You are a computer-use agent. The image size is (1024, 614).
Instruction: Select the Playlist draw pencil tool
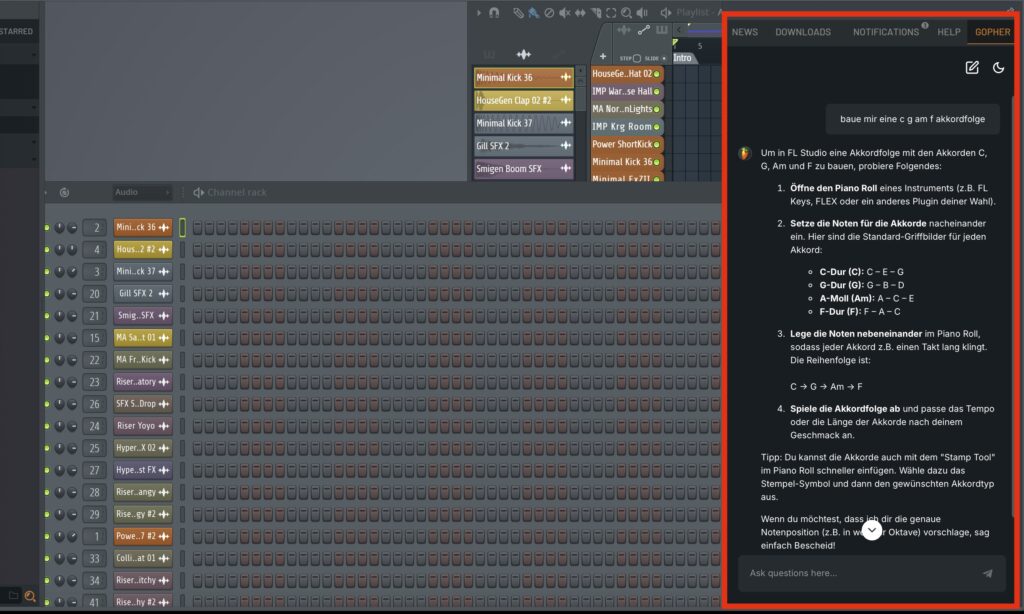(x=518, y=12)
